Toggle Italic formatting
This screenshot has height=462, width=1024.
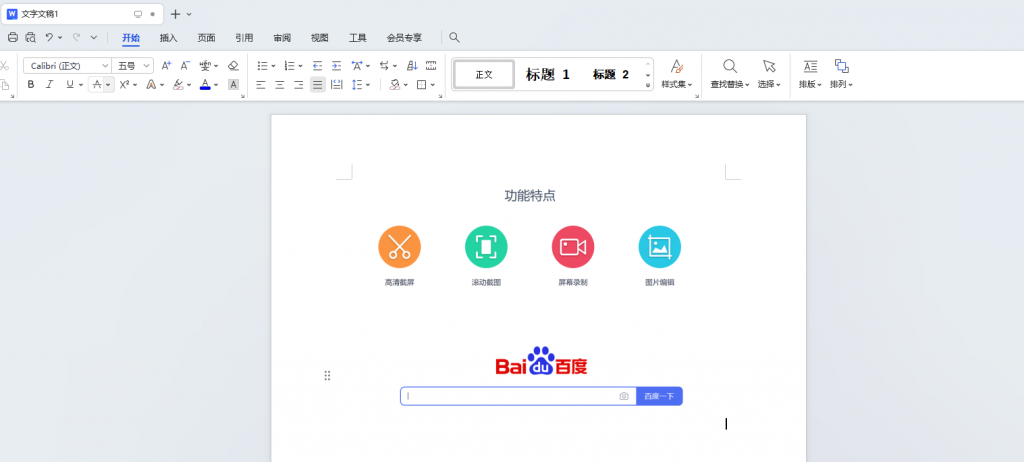pos(49,84)
